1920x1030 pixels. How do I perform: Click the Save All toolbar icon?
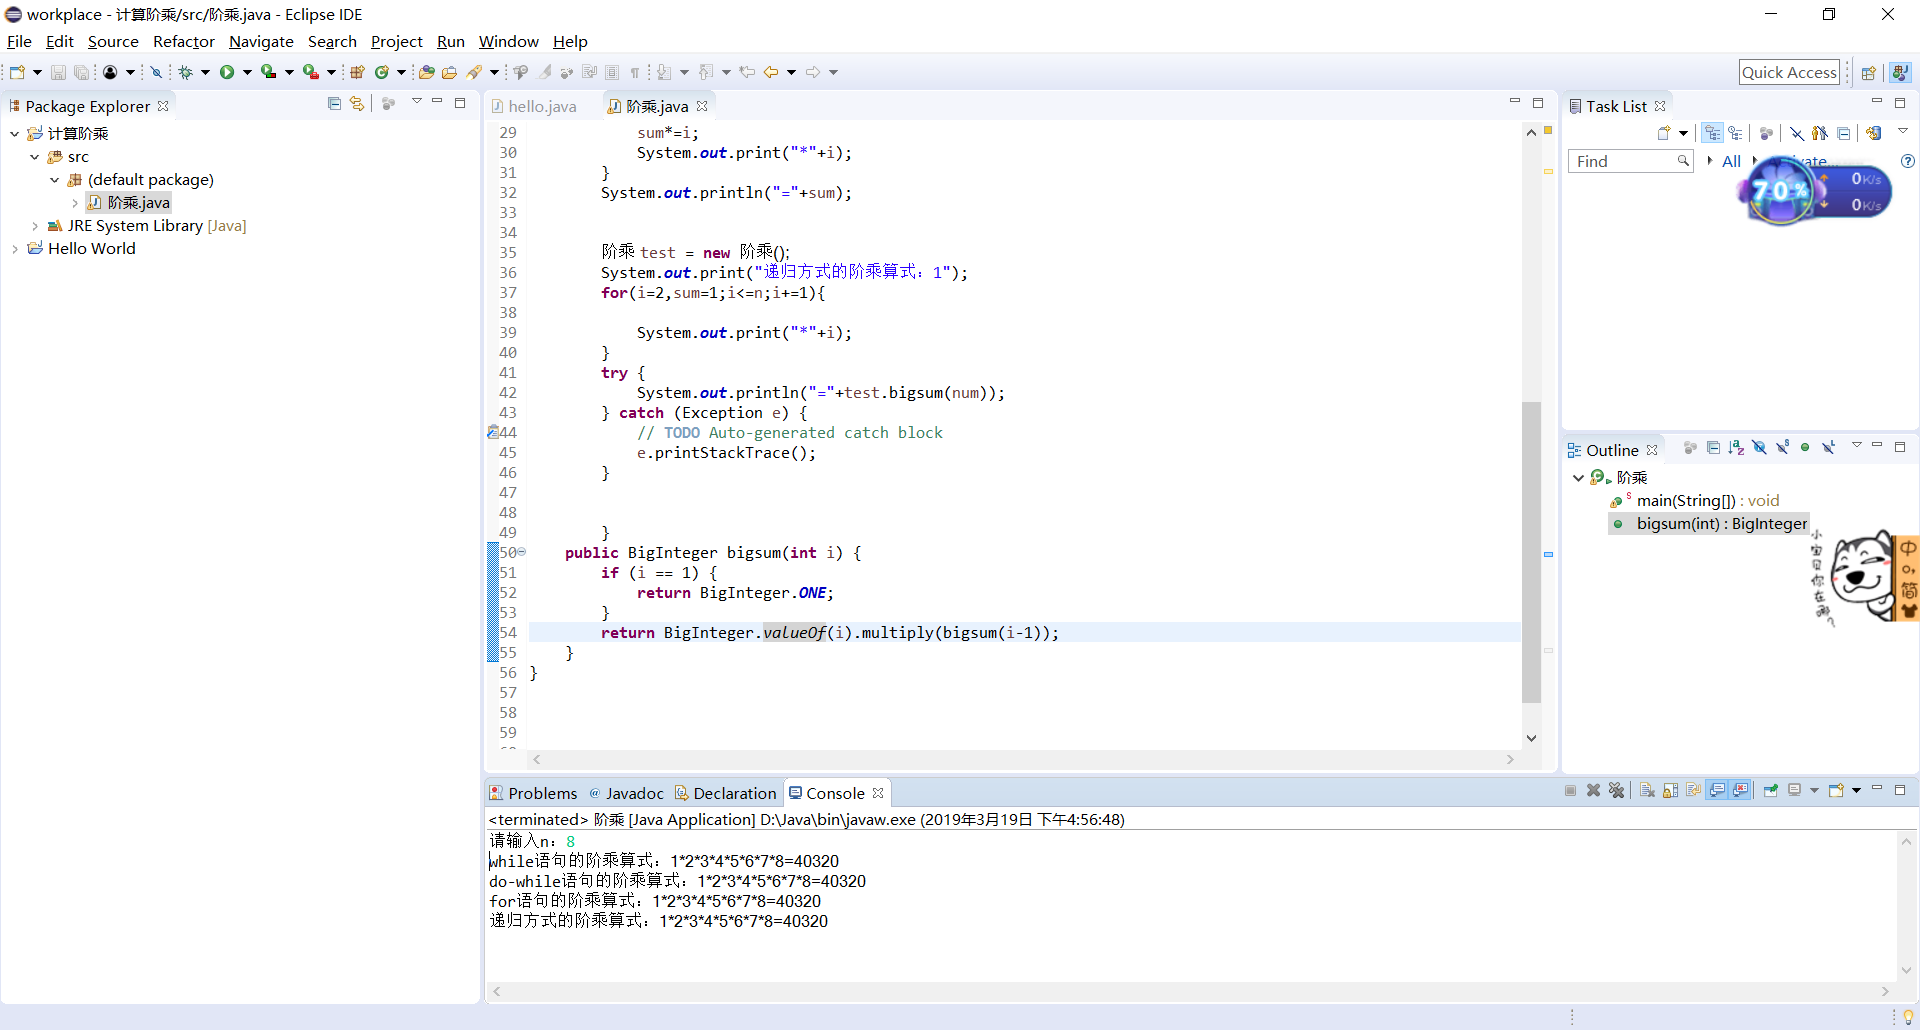tap(81, 72)
